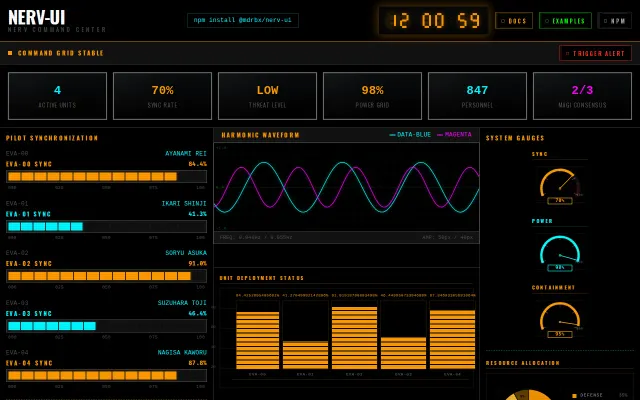Click the Pilot Synchronization section heading

tap(52, 138)
